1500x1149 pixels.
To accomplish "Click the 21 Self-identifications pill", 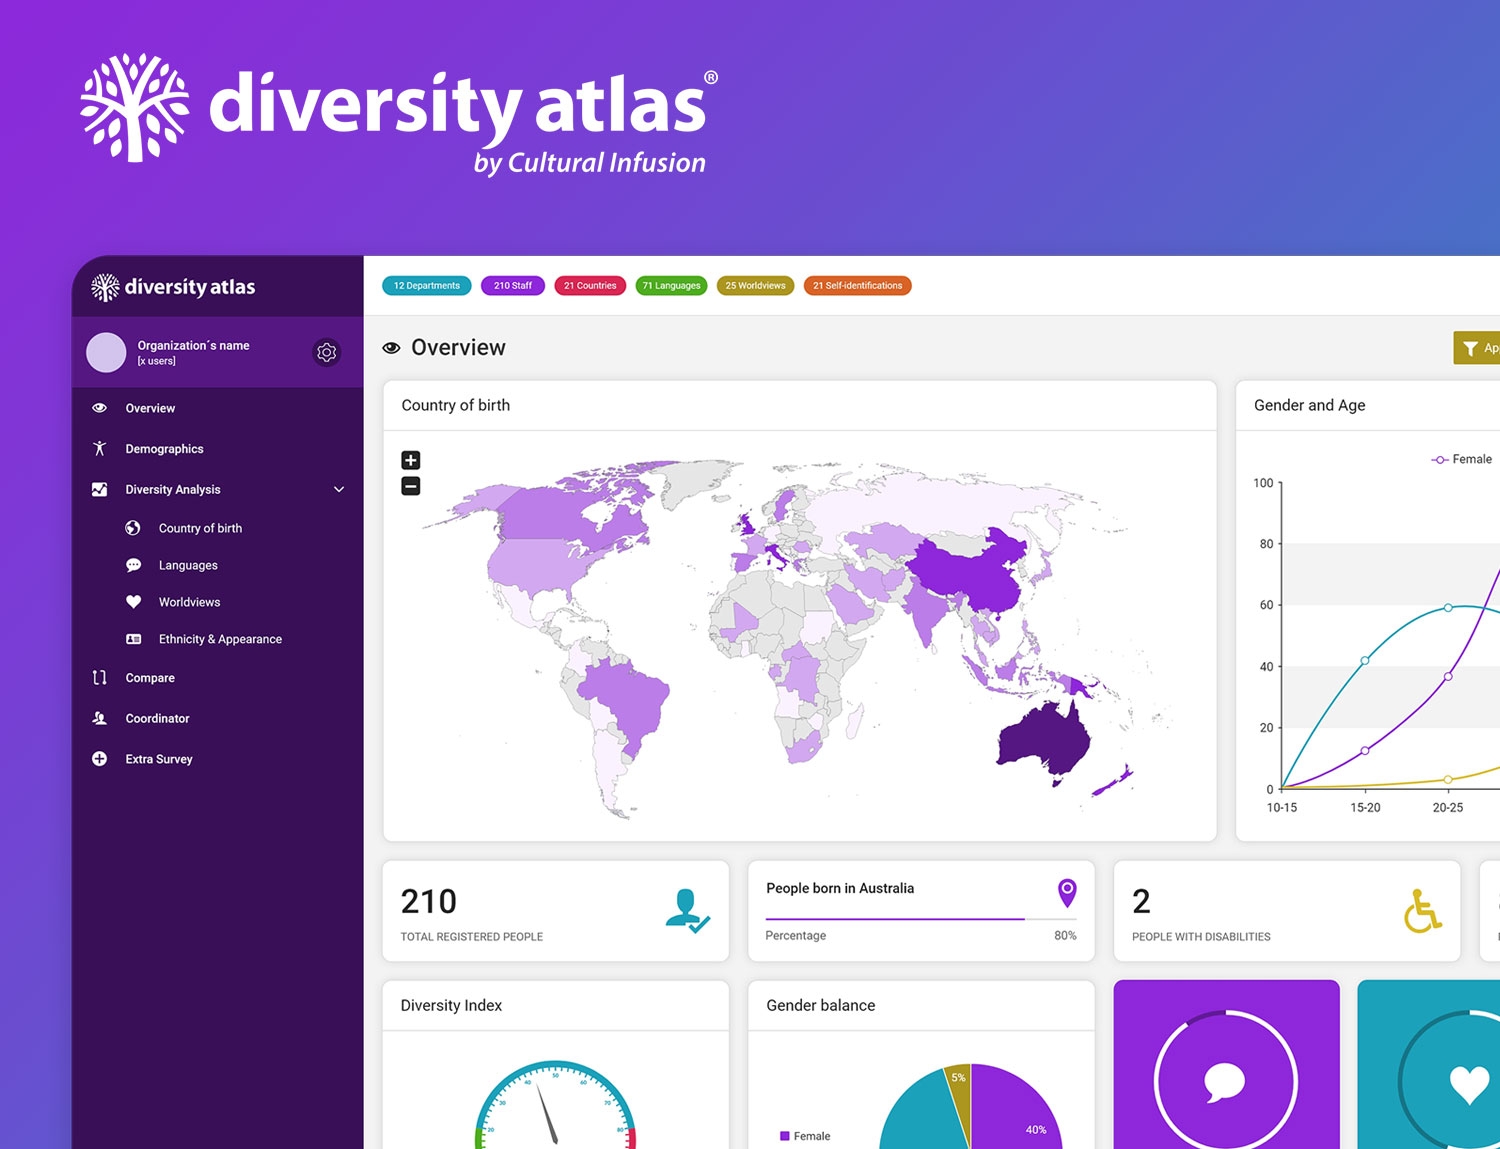I will [858, 286].
